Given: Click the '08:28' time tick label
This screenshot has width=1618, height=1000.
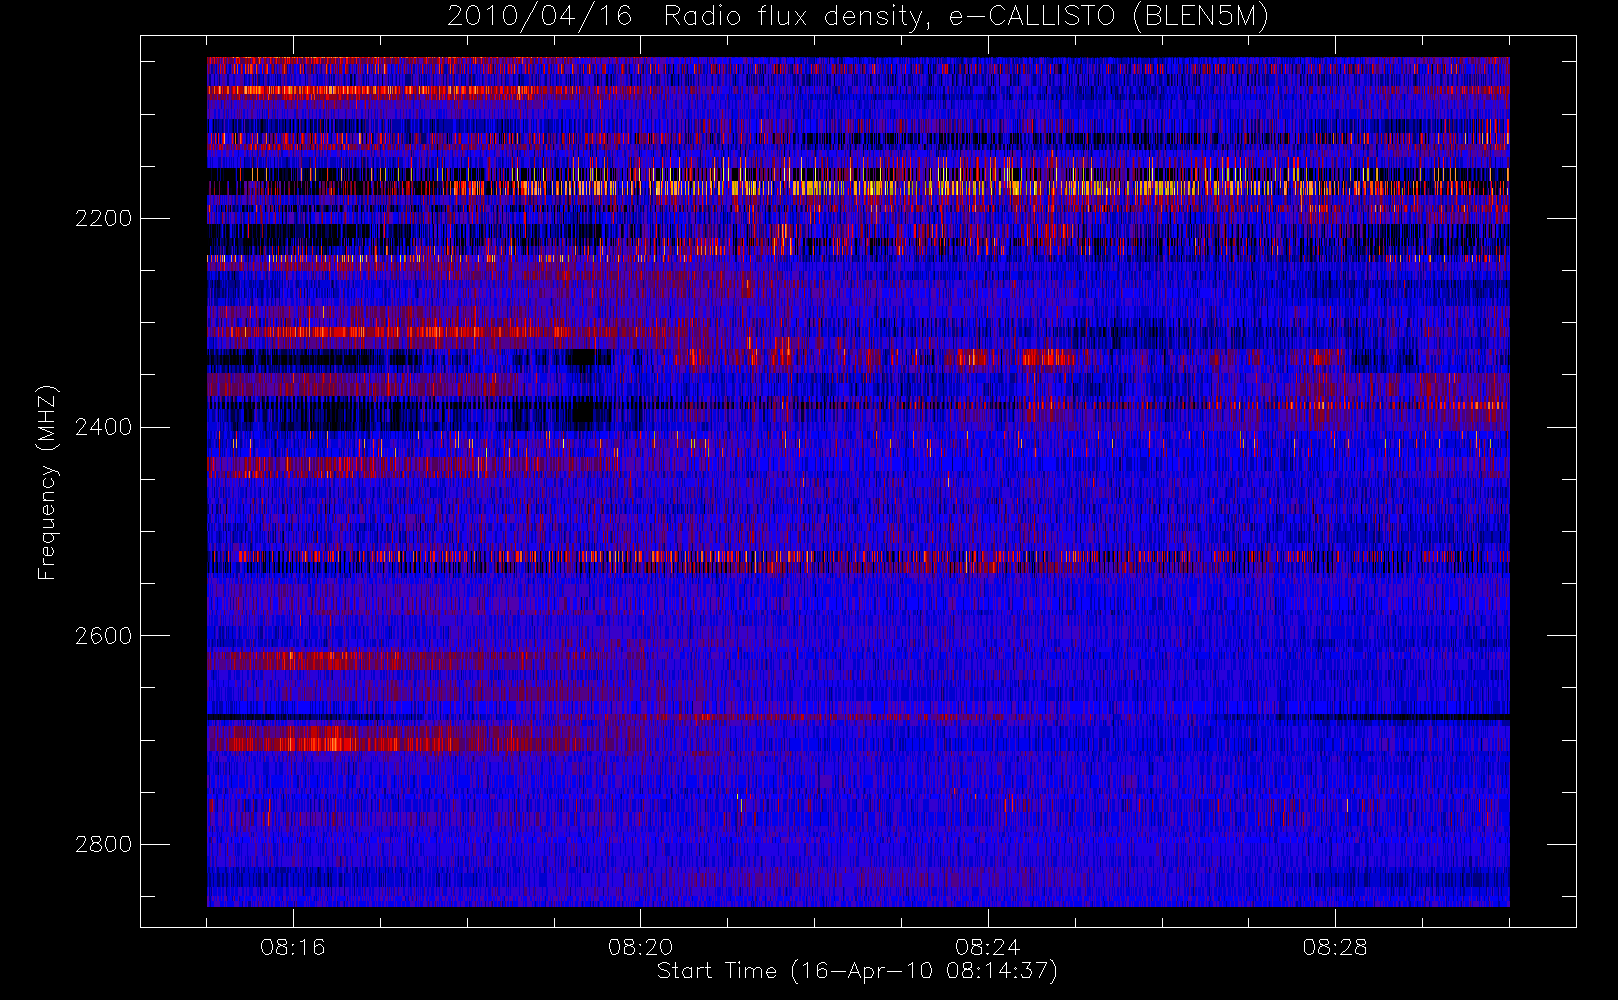Looking at the screenshot, I should [1335, 947].
